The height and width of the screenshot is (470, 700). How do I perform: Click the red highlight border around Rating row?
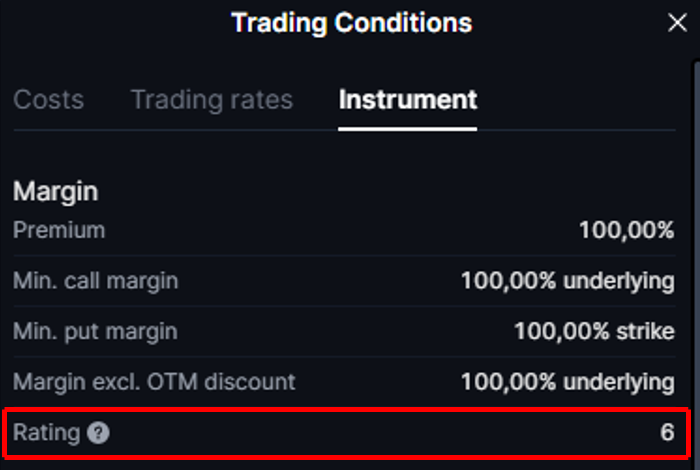(x=350, y=410)
